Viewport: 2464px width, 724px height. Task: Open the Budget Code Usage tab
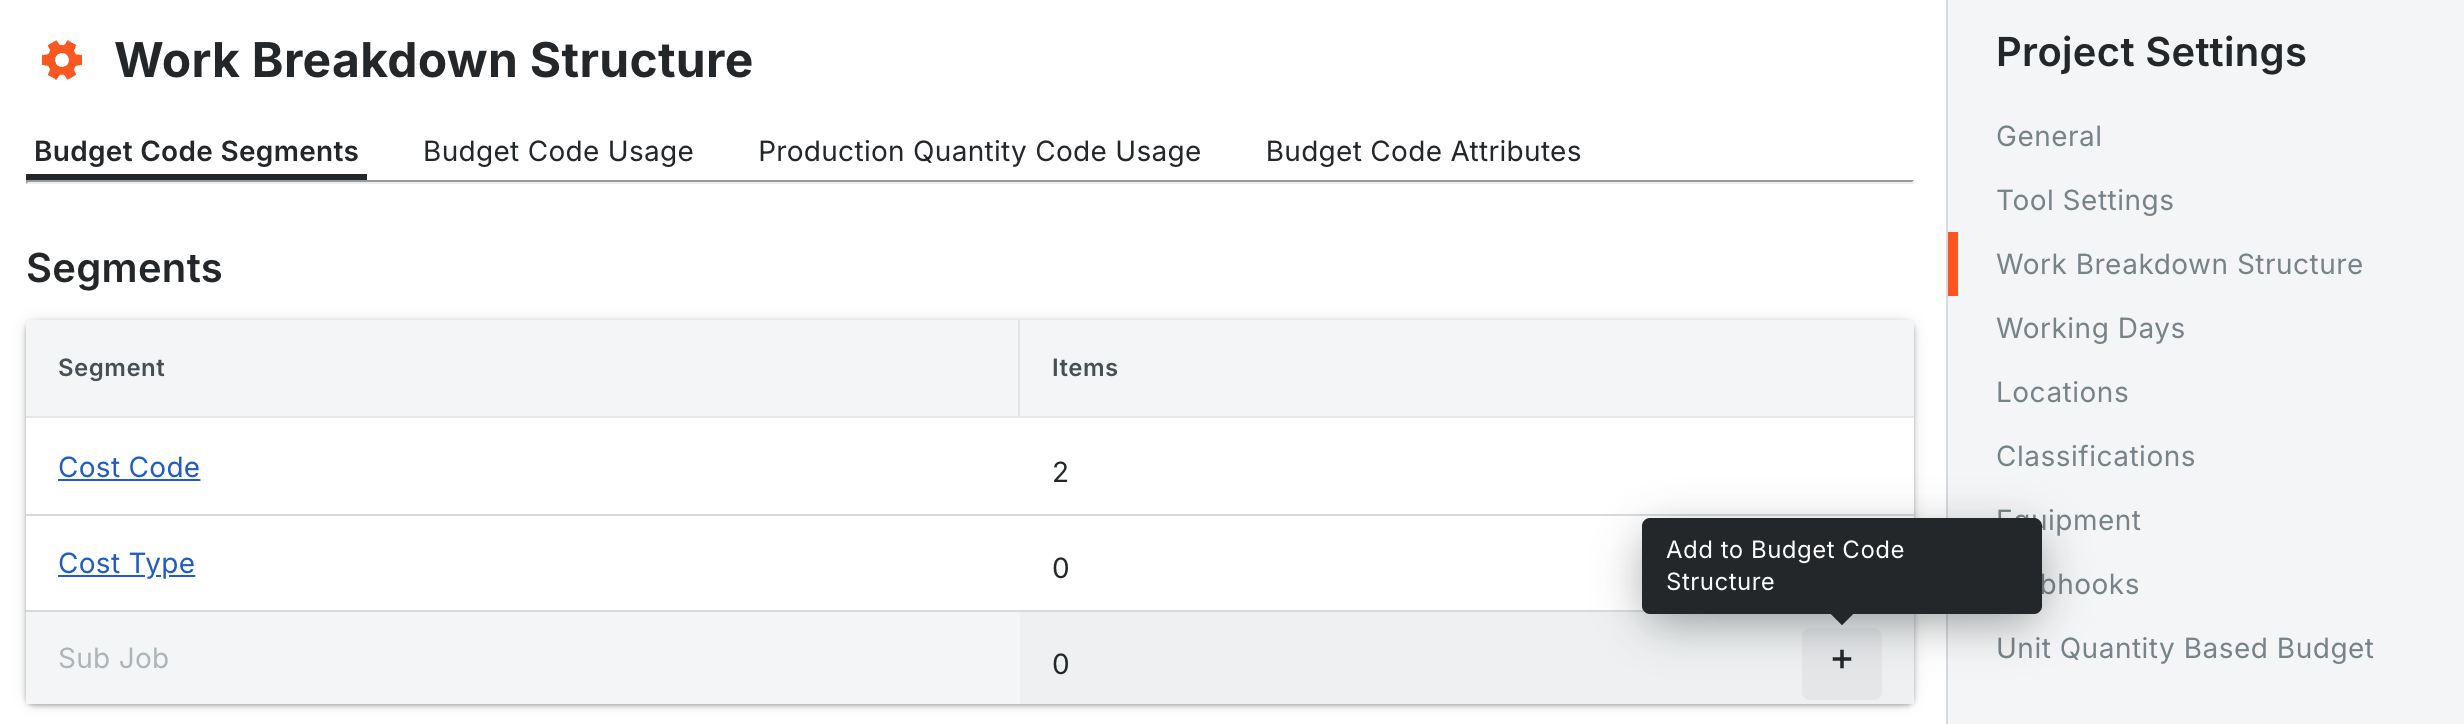(x=558, y=151)
